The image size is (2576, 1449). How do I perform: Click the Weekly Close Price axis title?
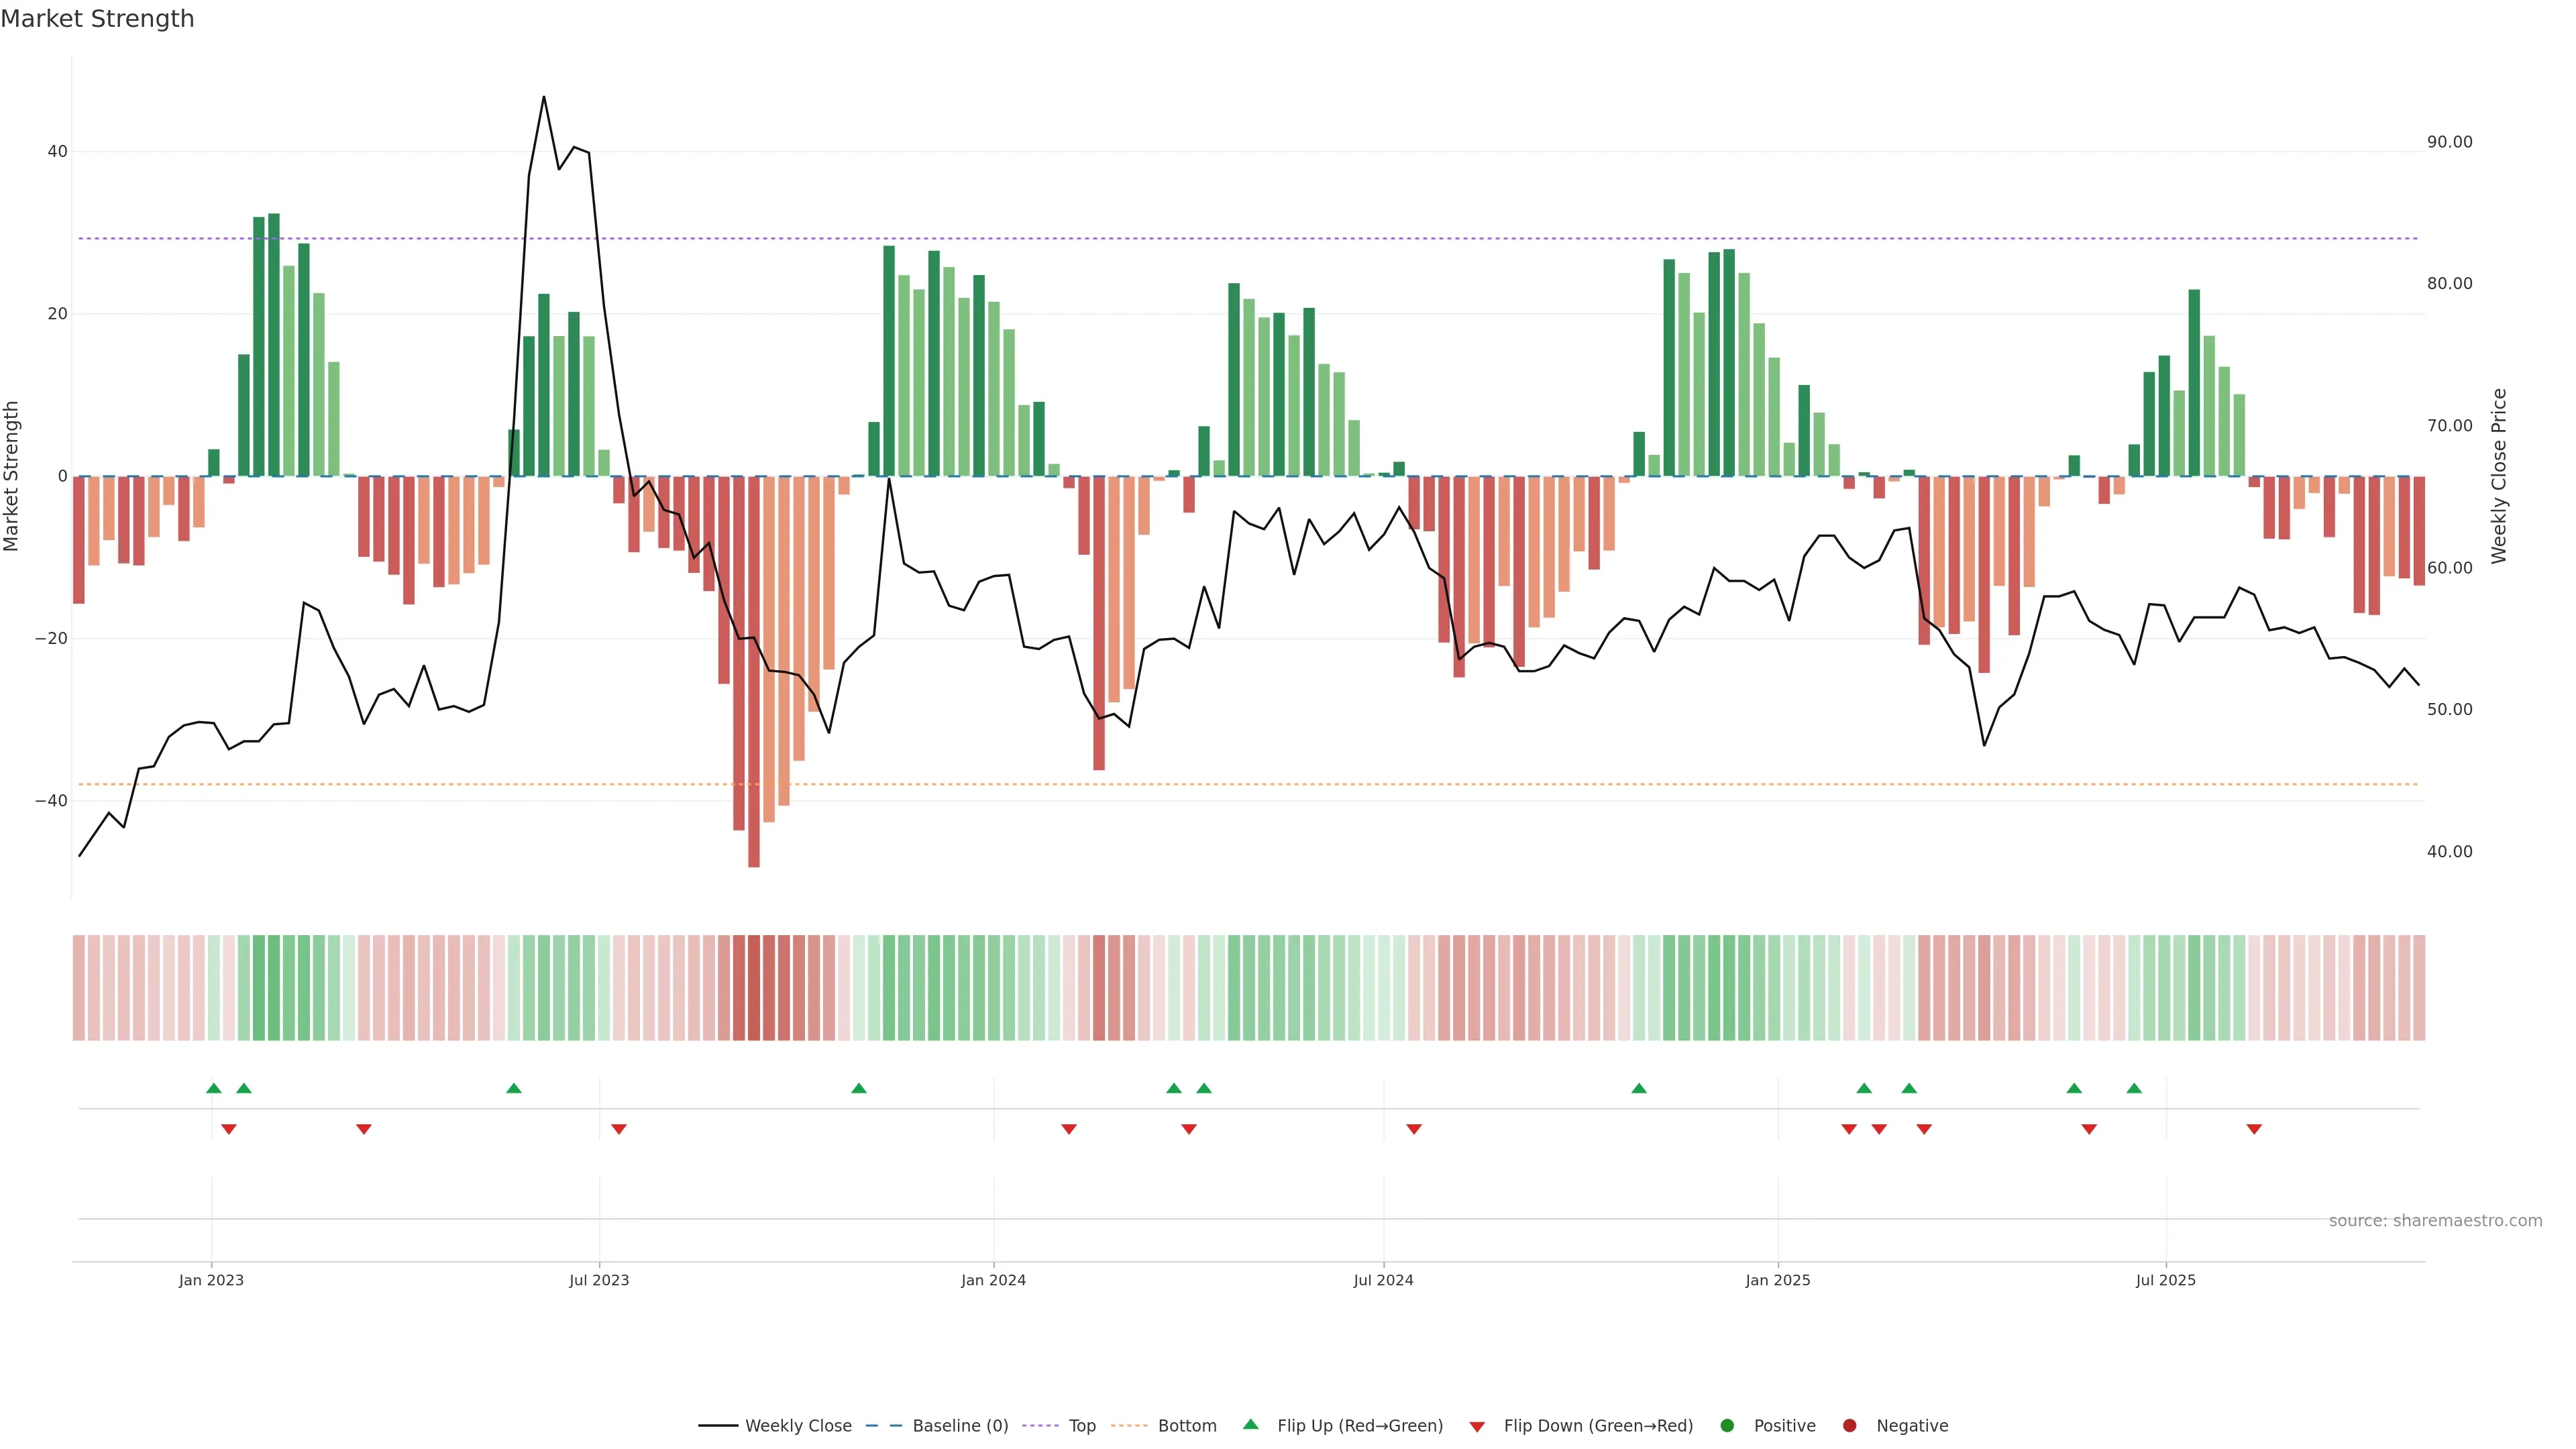click(2499, 476)
